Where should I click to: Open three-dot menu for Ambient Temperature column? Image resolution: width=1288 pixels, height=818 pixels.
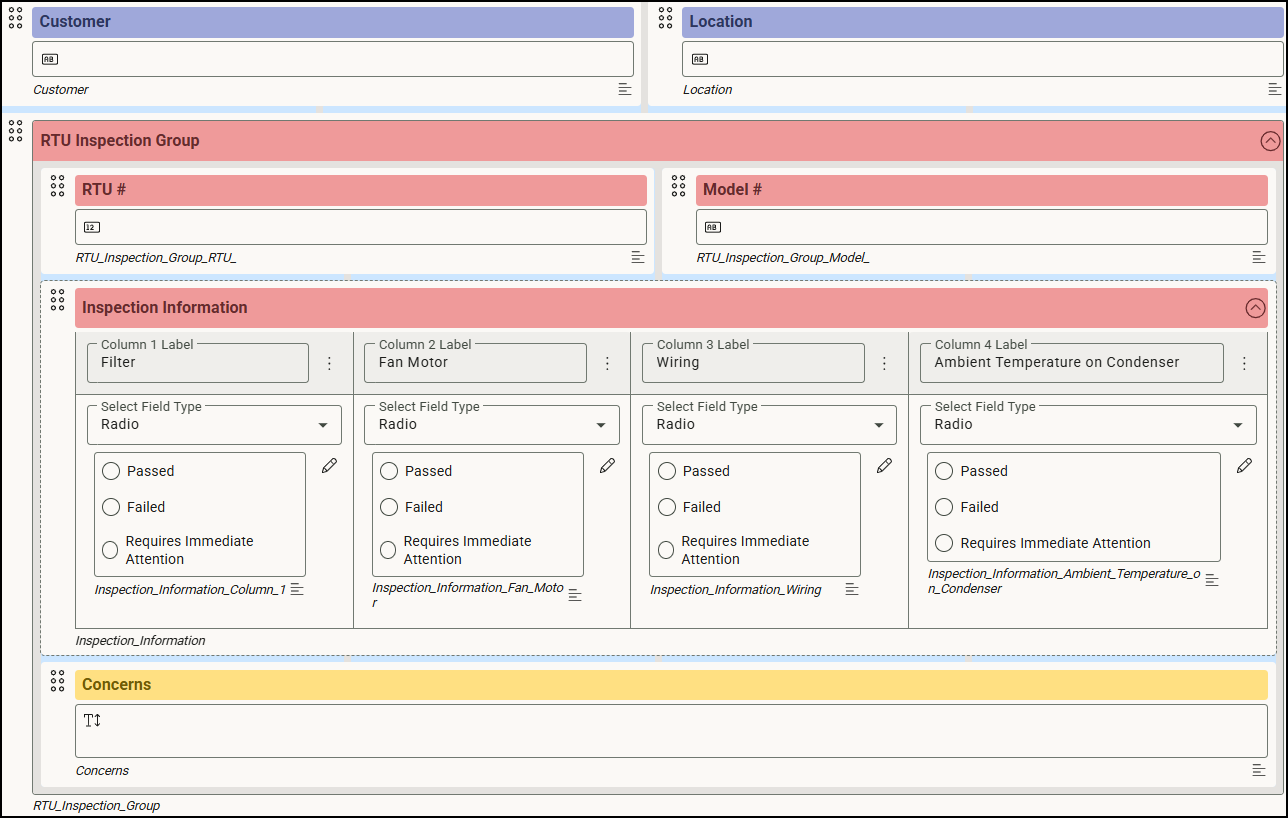click(1244, 363)
